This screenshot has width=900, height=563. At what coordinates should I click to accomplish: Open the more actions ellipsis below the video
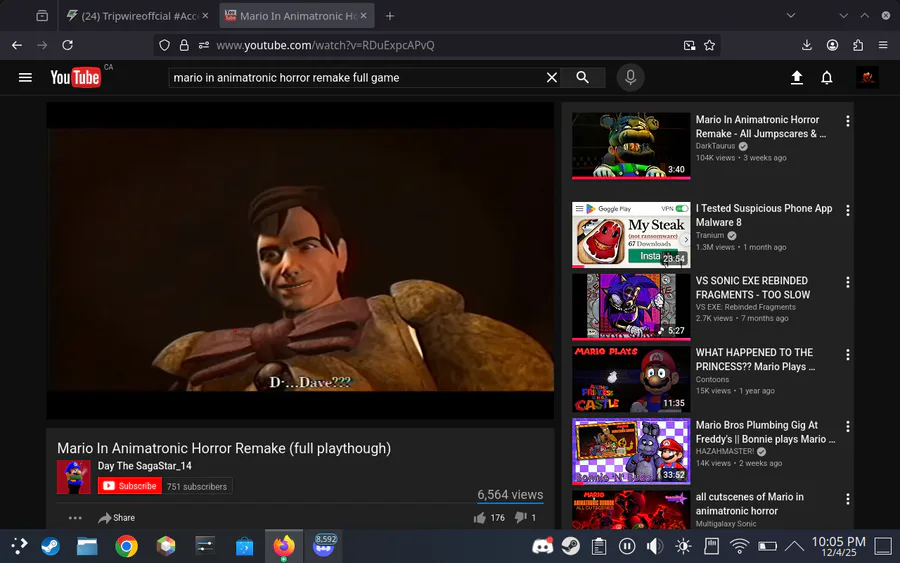click(75, 518)
